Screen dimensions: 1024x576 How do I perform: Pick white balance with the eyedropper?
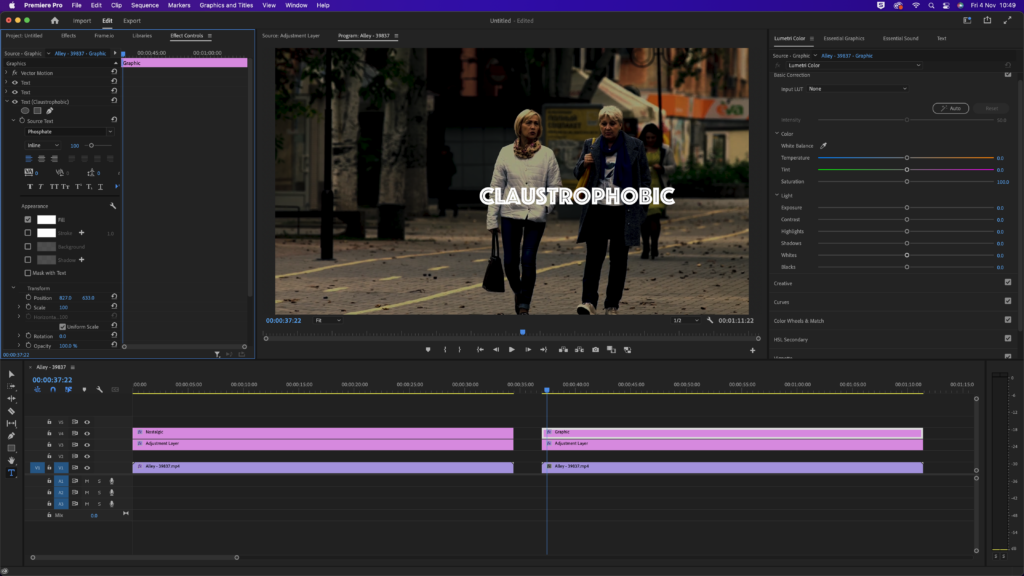pos(824,146)
